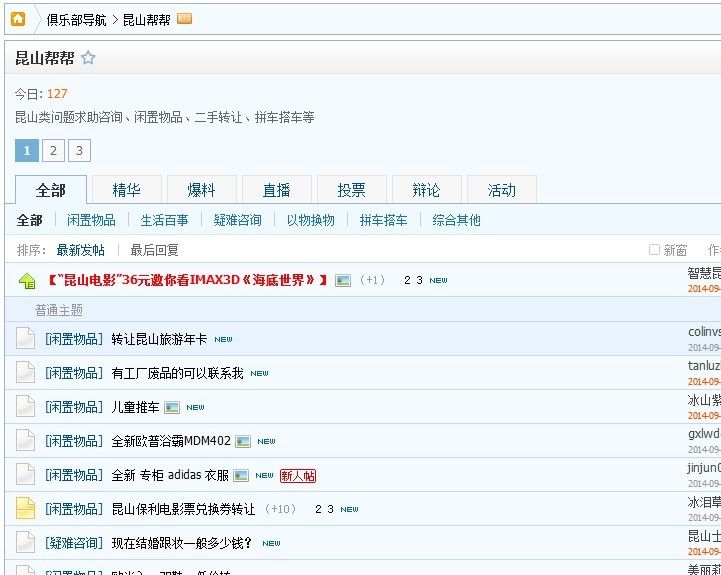This screenshot has width=721, height=575.
Task: Click the green up-arrow pinned thread icon
Action: coord(27,281)
